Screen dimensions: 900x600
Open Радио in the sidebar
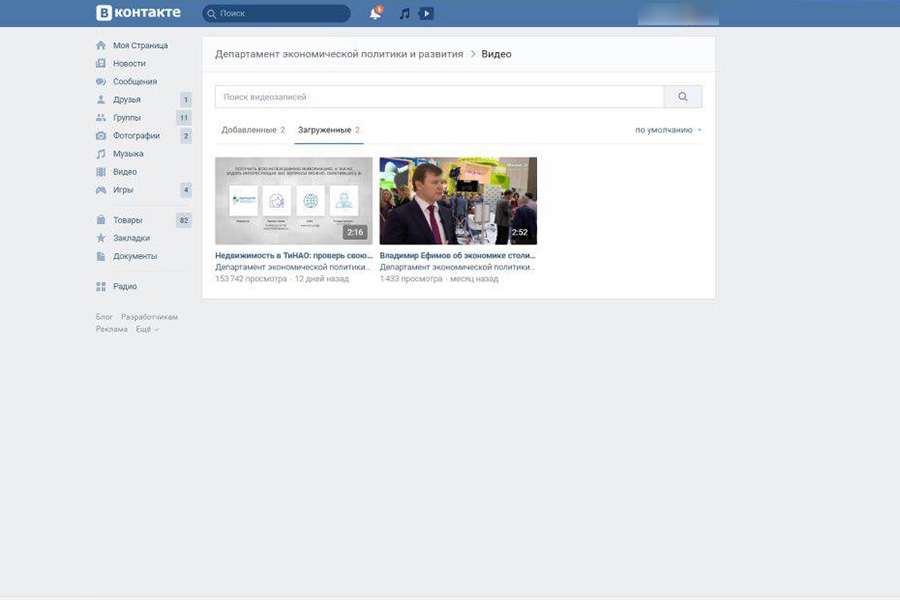125,286
